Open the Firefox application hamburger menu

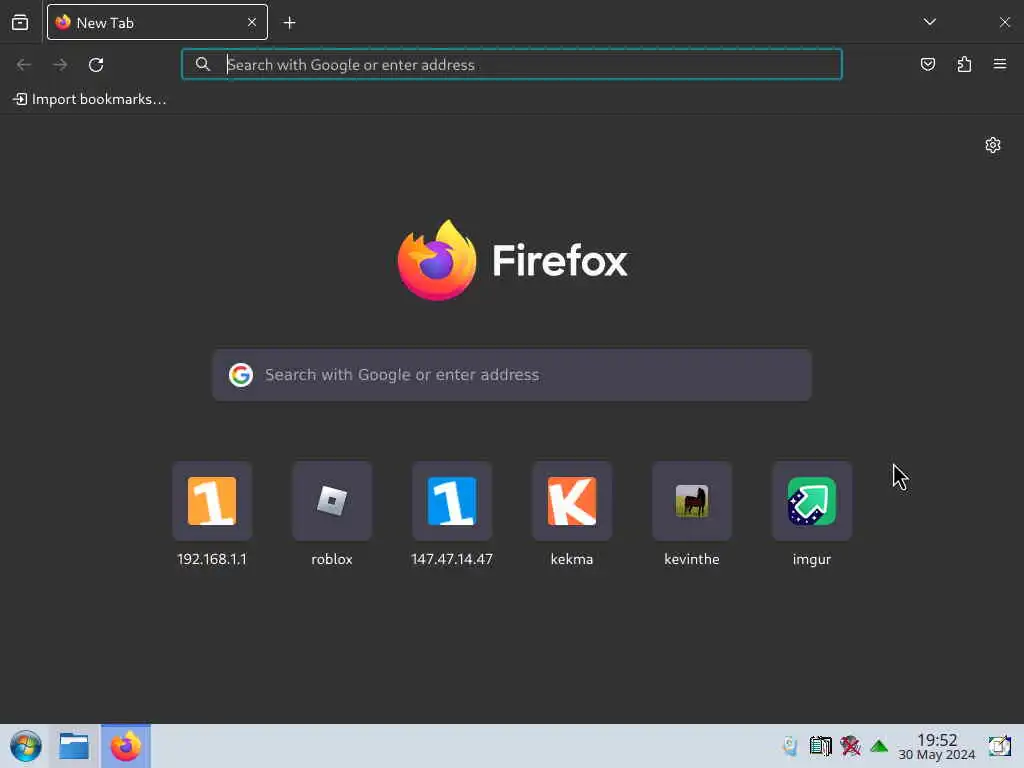[1000, 64]
